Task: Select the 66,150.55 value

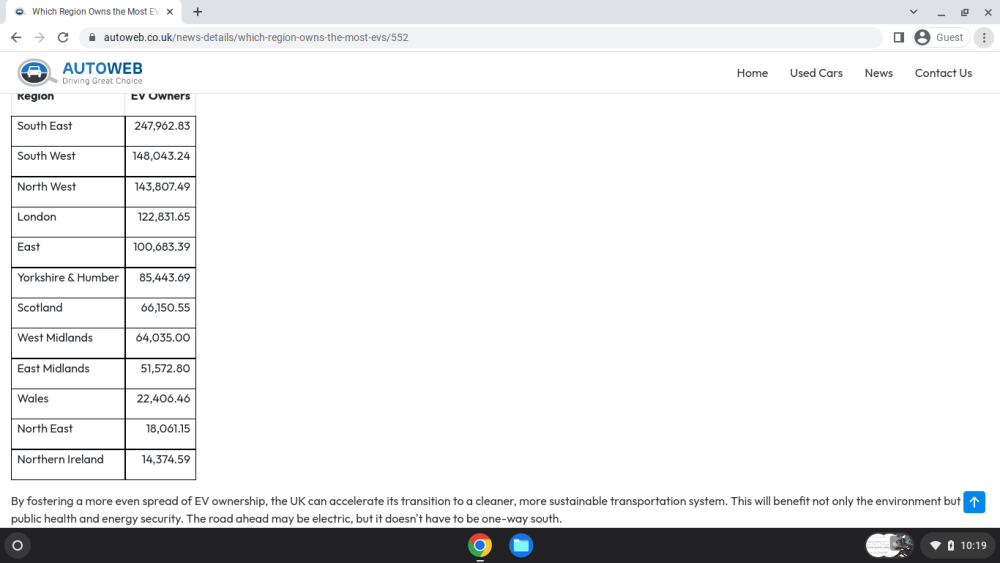Action: [165, 307]
